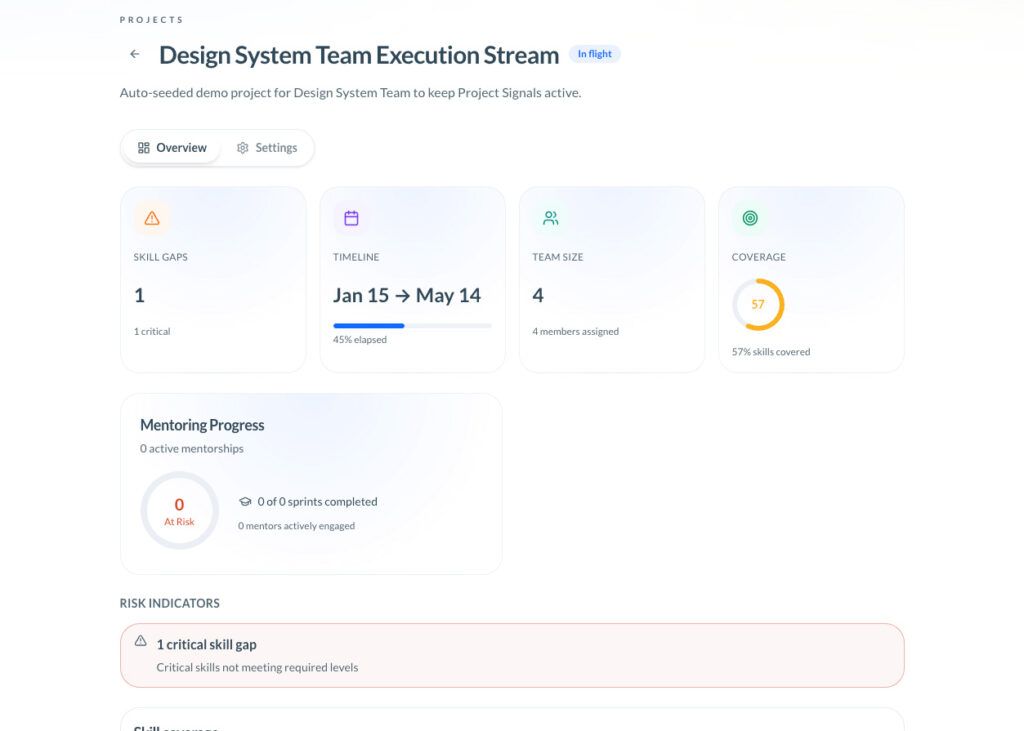This screenshot has height=731, width=1024.
Task: Open the Coverage target icon
Action: (750, 218)
